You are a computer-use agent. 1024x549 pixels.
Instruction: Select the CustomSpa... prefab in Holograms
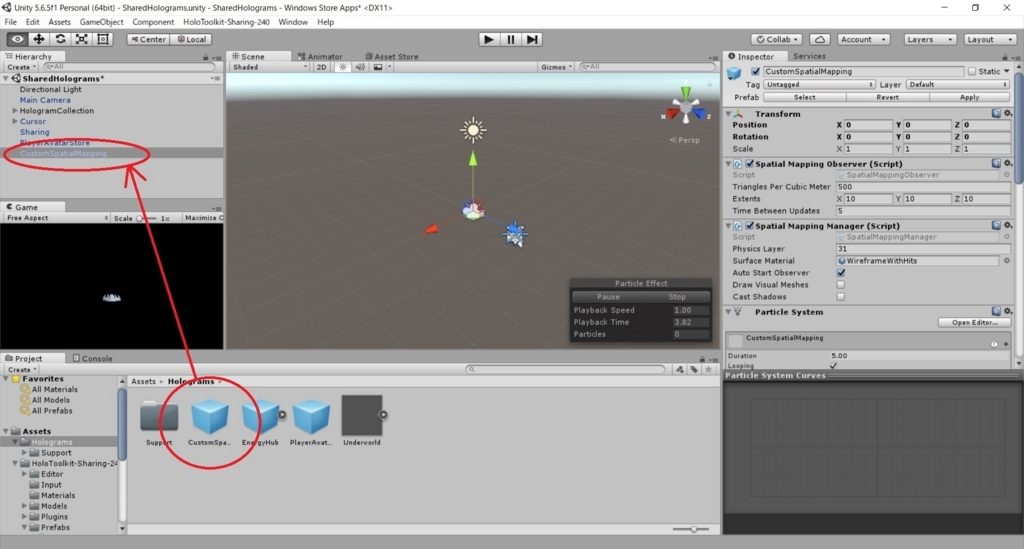[x=210, y=422]
